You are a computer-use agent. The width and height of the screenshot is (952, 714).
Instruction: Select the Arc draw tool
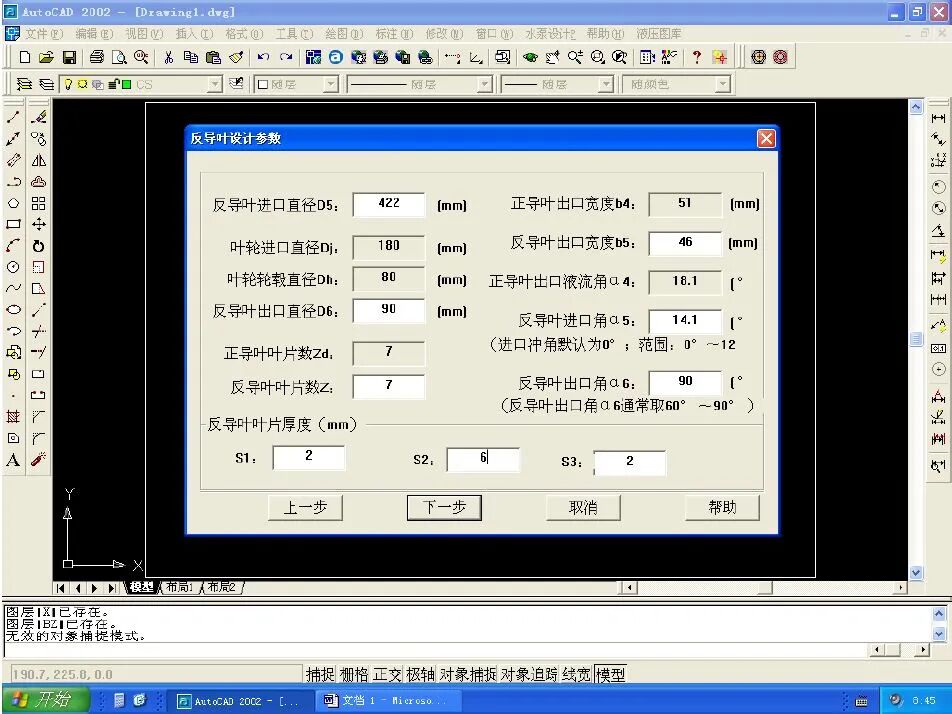(13, 246)
